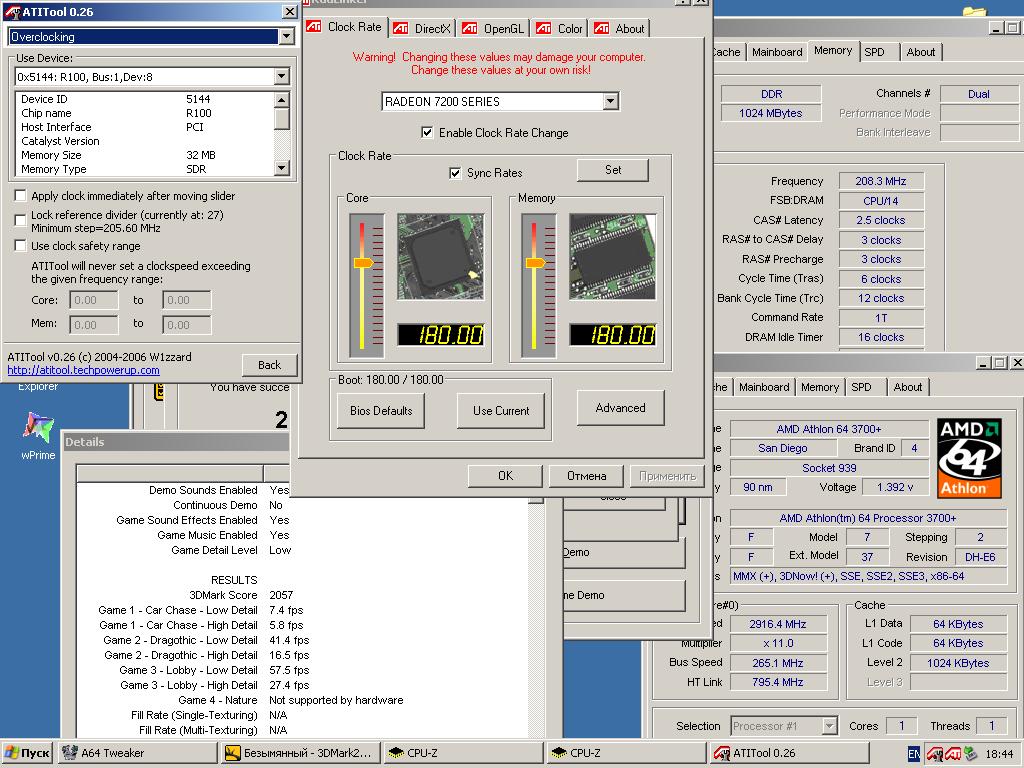Viewport: 1024px width, 768px height.
Task: Click the Frequency 208.3 MHz value
Action: pos(881,181)
